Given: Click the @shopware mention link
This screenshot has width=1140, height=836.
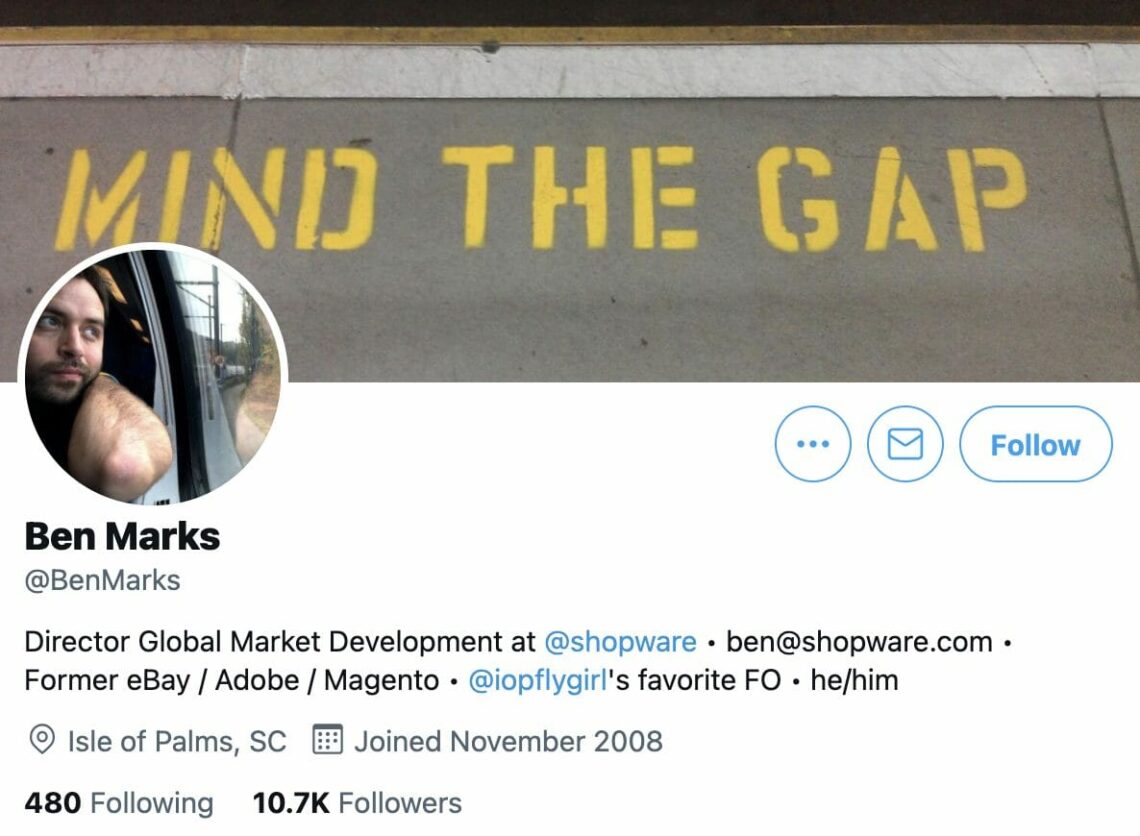Looking at the screenshot, I should [620, 642].
